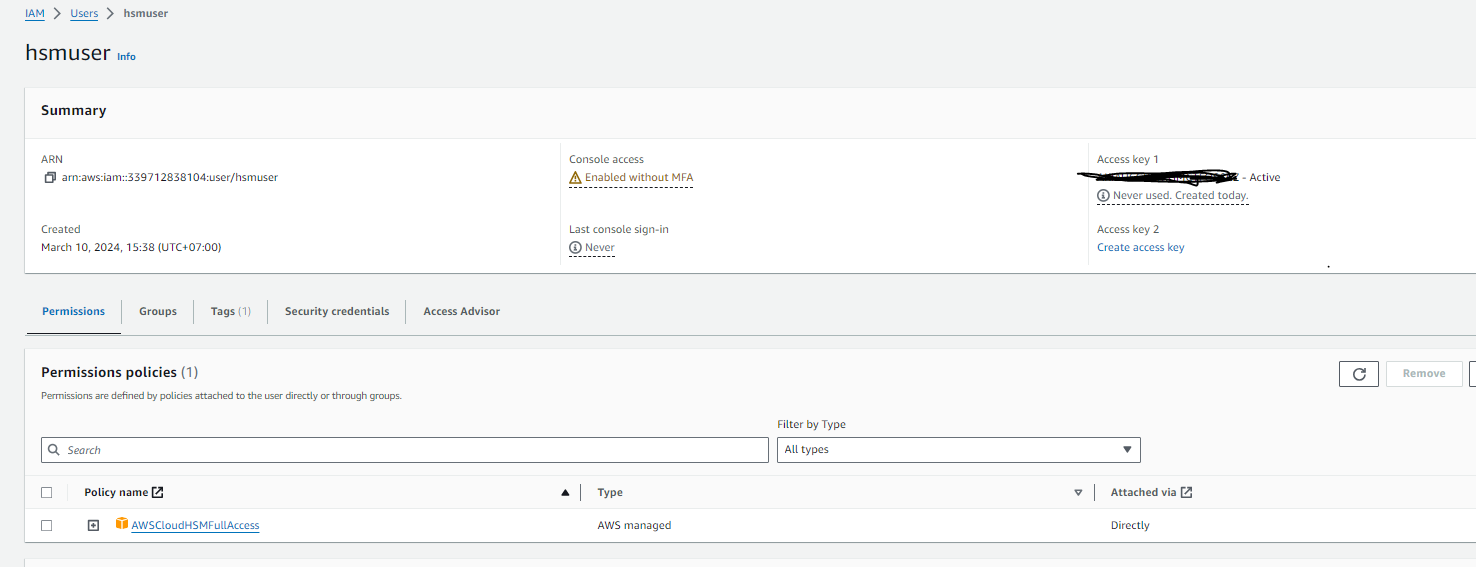Select the AWSCloudHSMFullAccess row checkbox

point(47,525)
